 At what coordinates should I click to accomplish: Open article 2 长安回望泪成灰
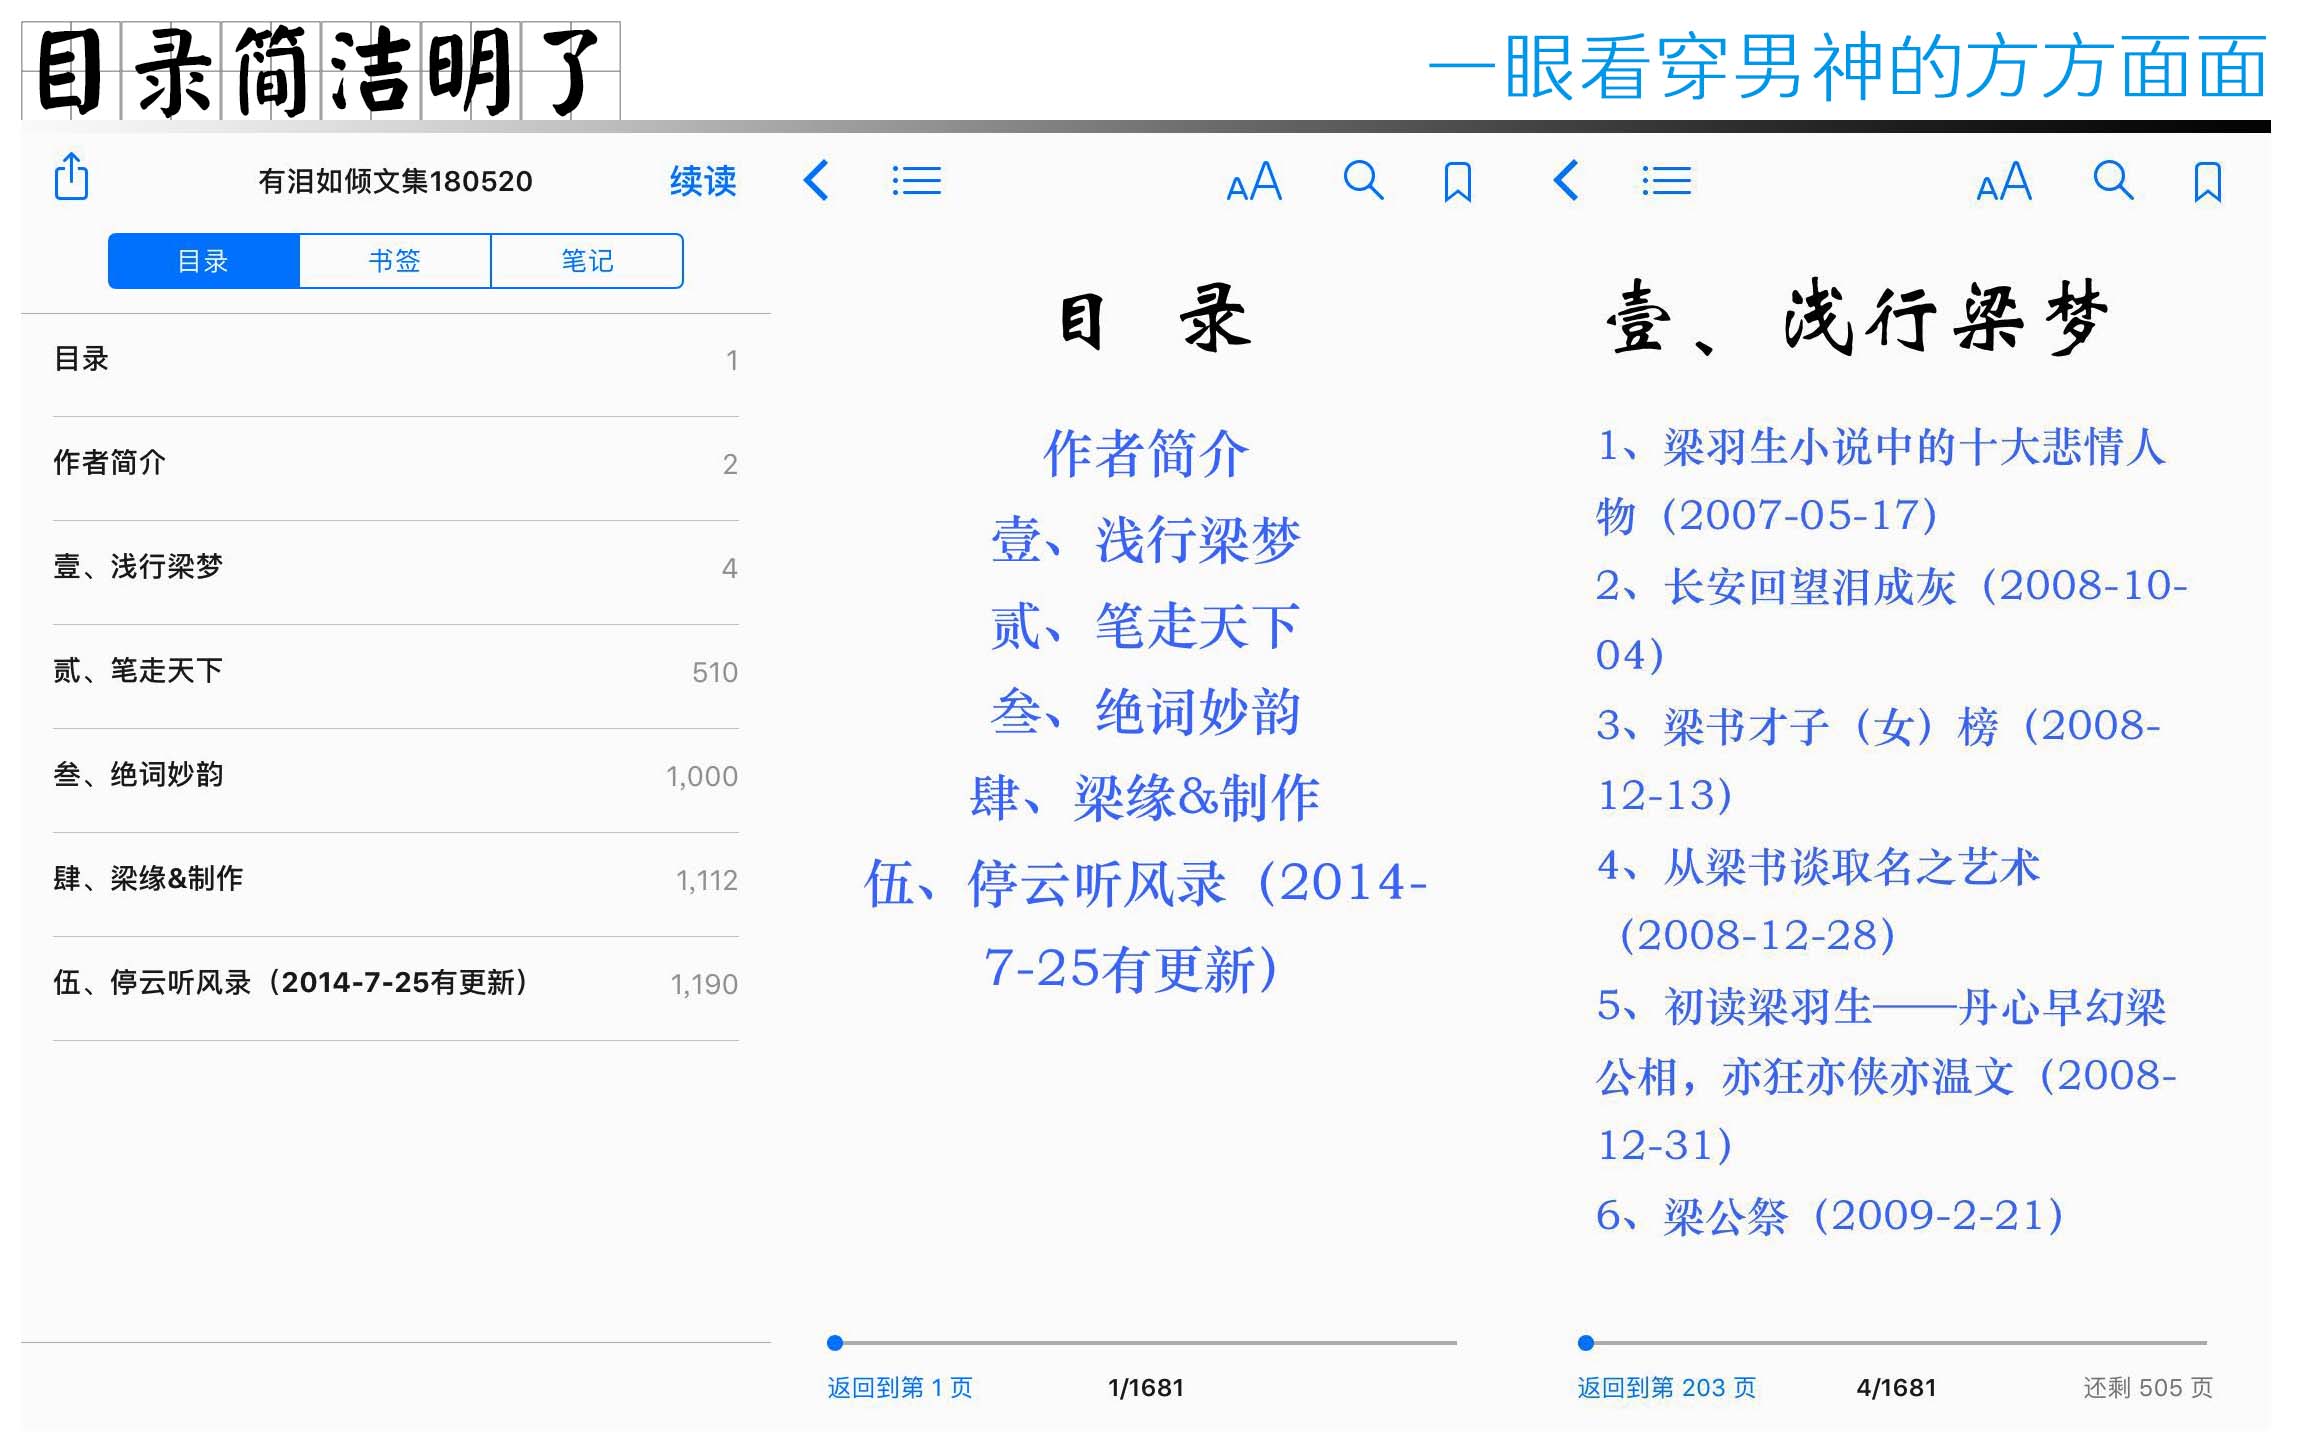(x=1891, y=620)
